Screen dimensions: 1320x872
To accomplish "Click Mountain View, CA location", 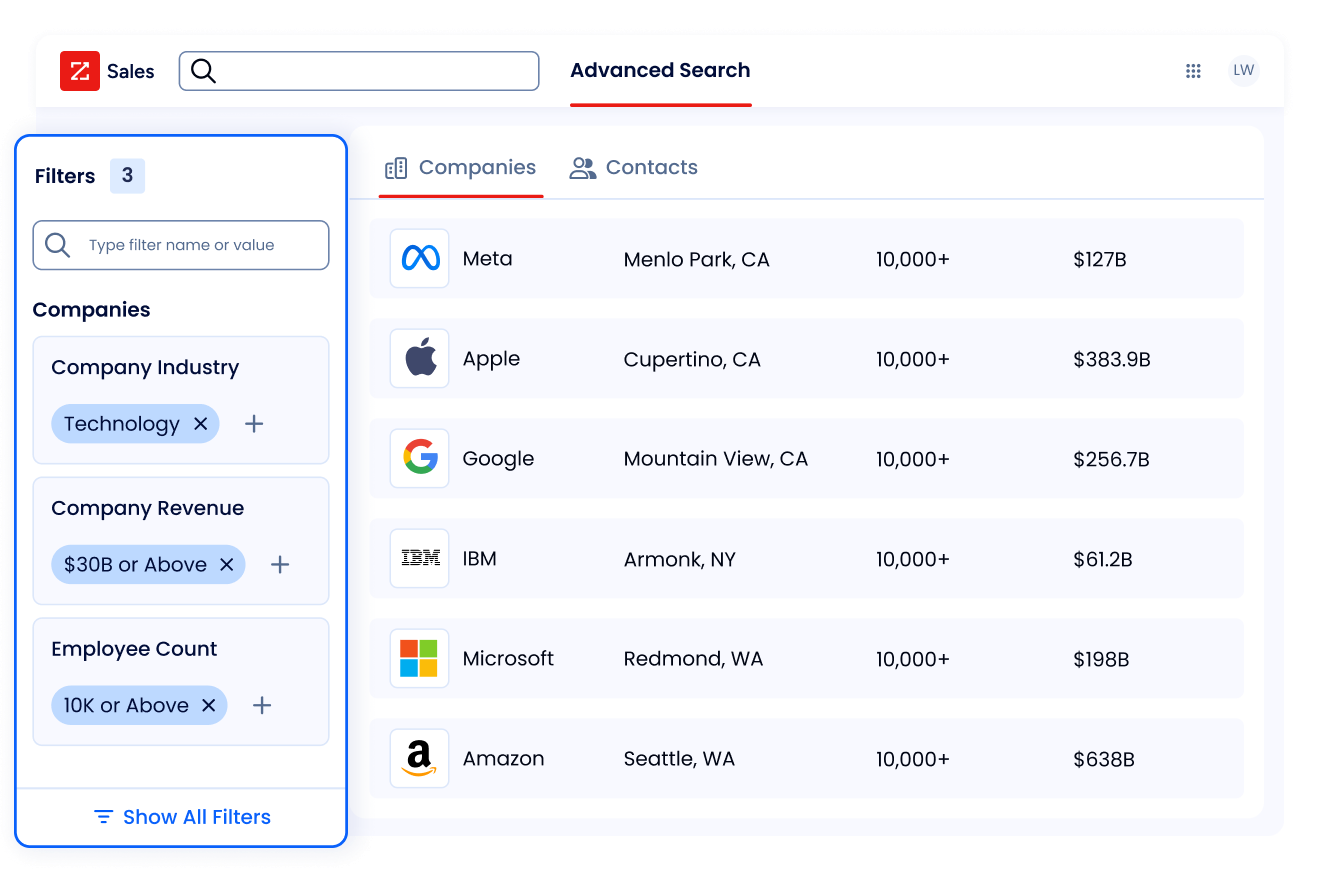I will (715, 459).
